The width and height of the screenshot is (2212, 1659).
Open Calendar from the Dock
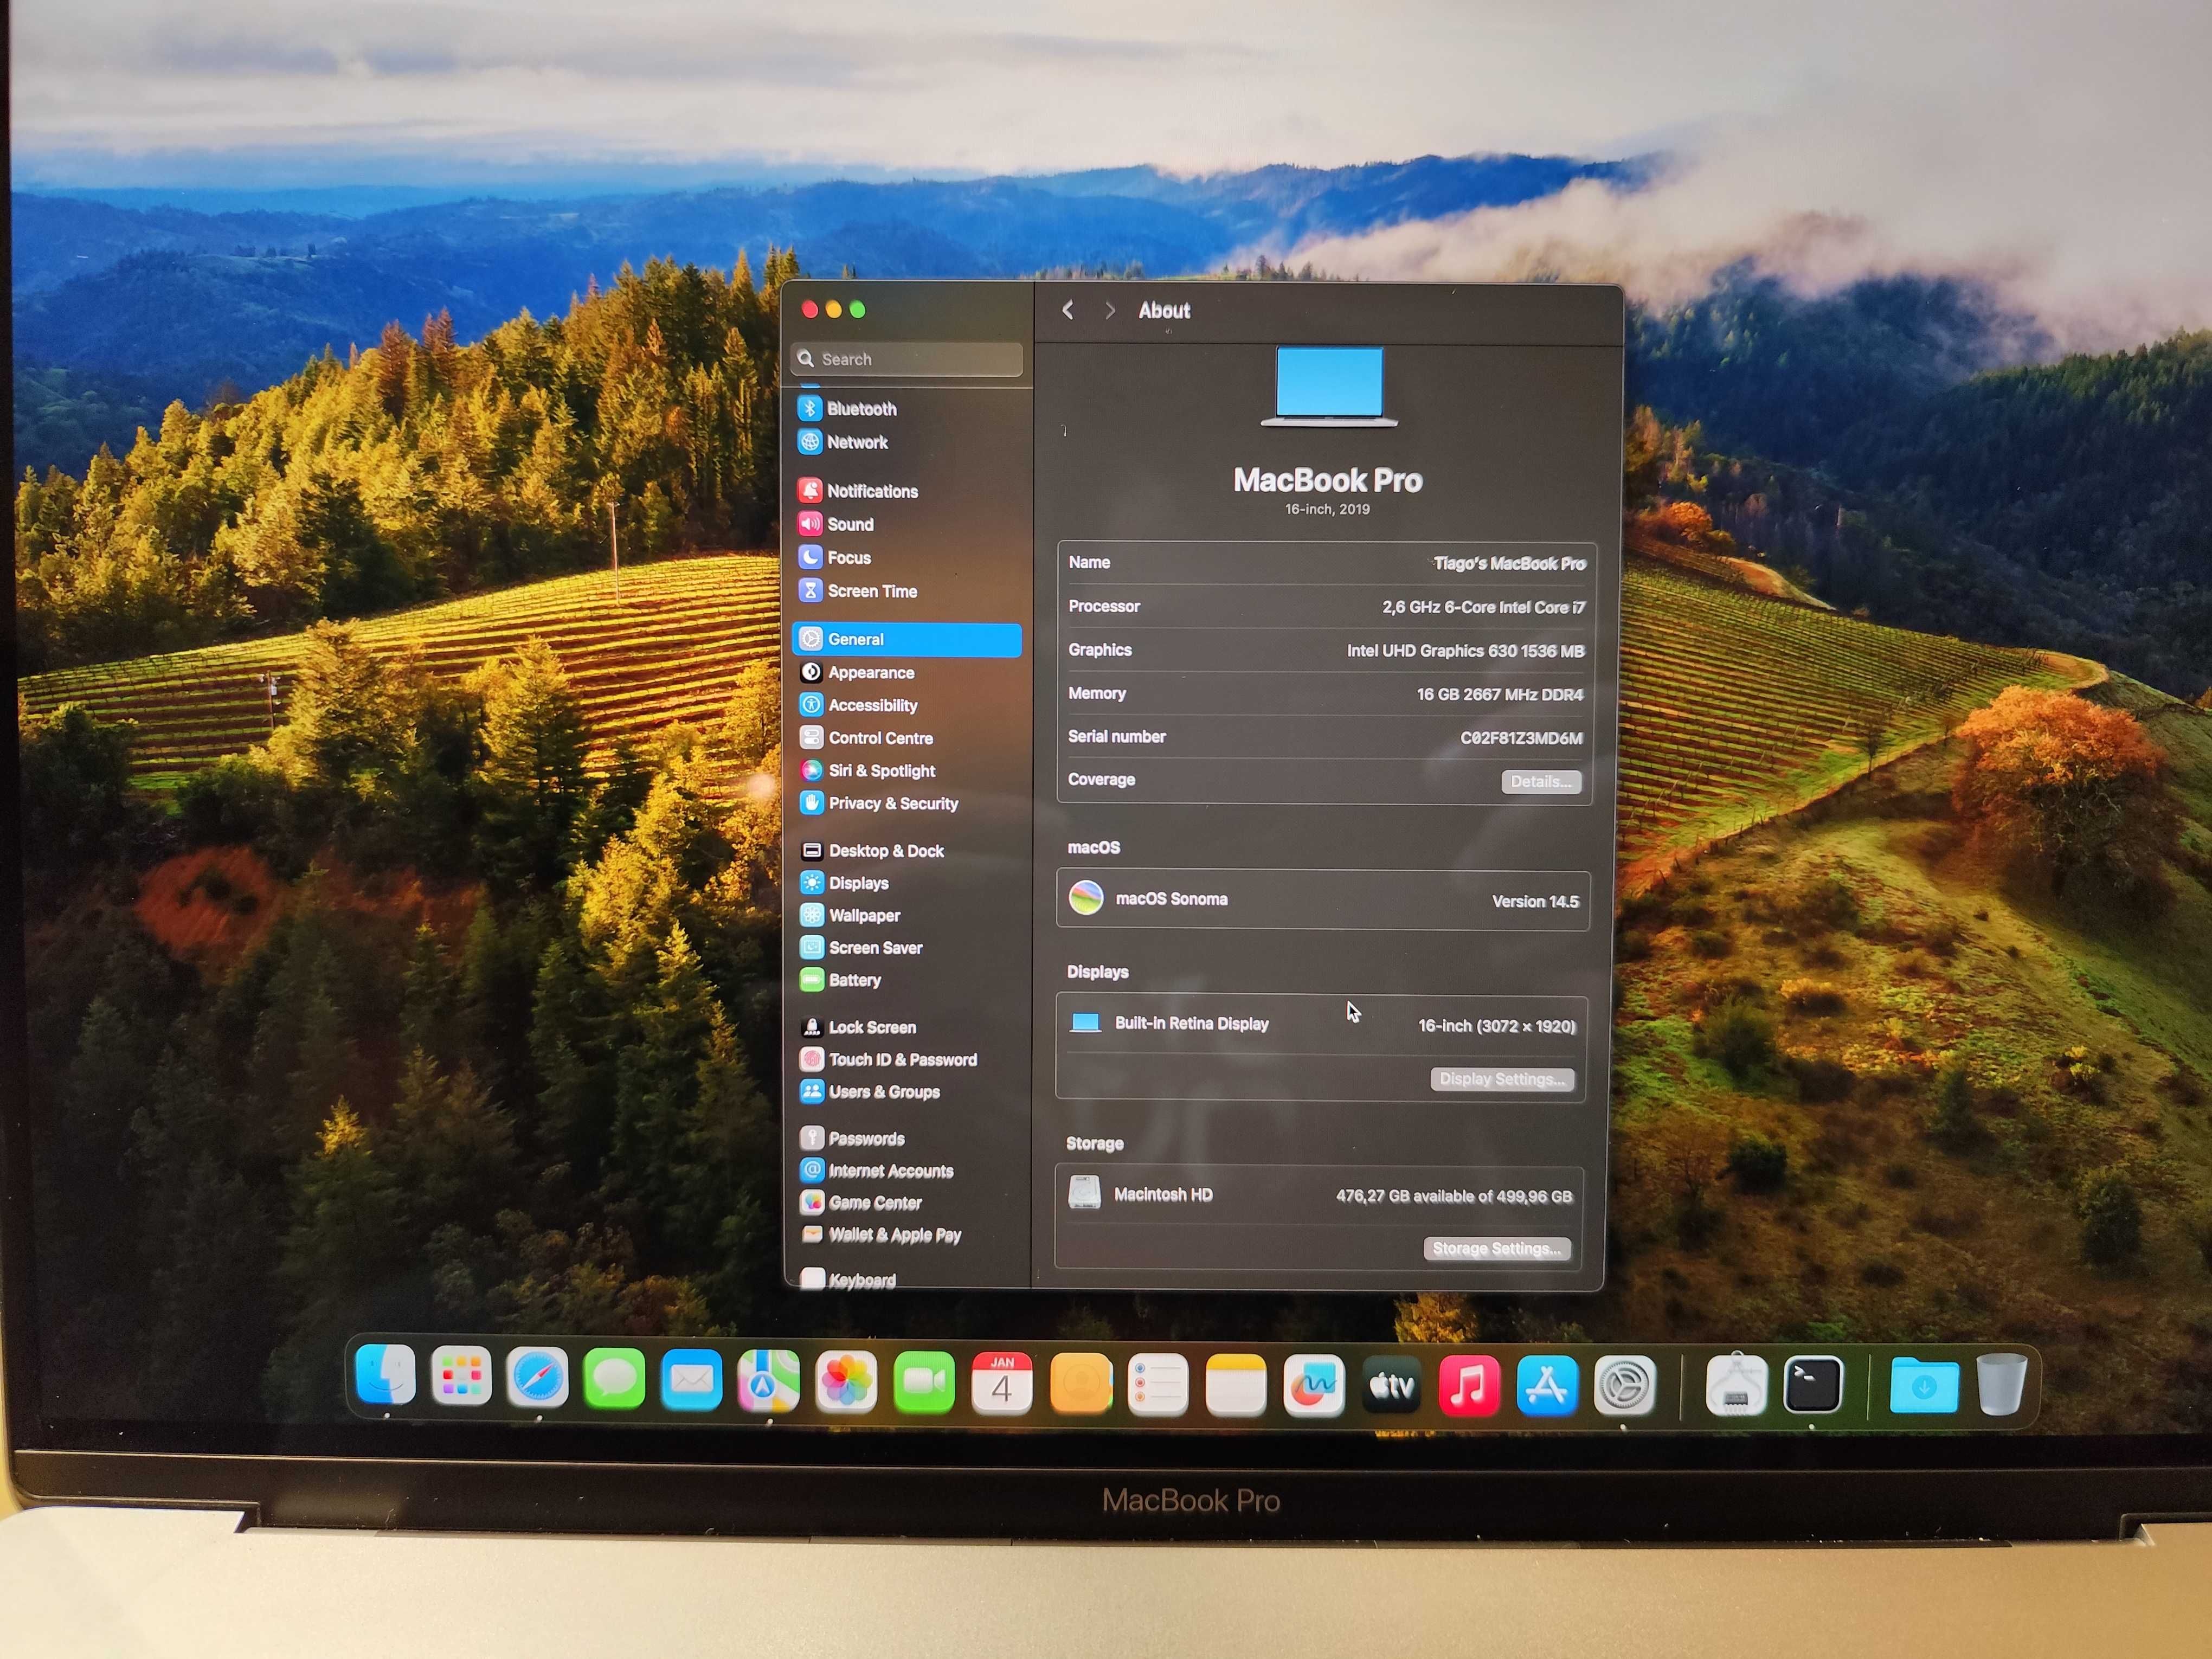click(1002, 1384)
